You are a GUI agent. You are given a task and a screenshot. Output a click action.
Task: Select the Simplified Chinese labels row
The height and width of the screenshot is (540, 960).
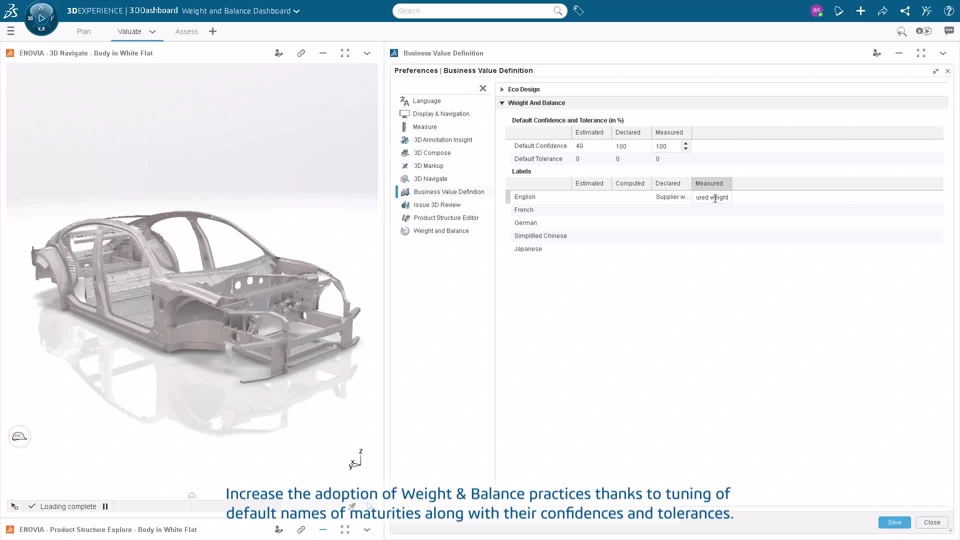pos(724,236)
